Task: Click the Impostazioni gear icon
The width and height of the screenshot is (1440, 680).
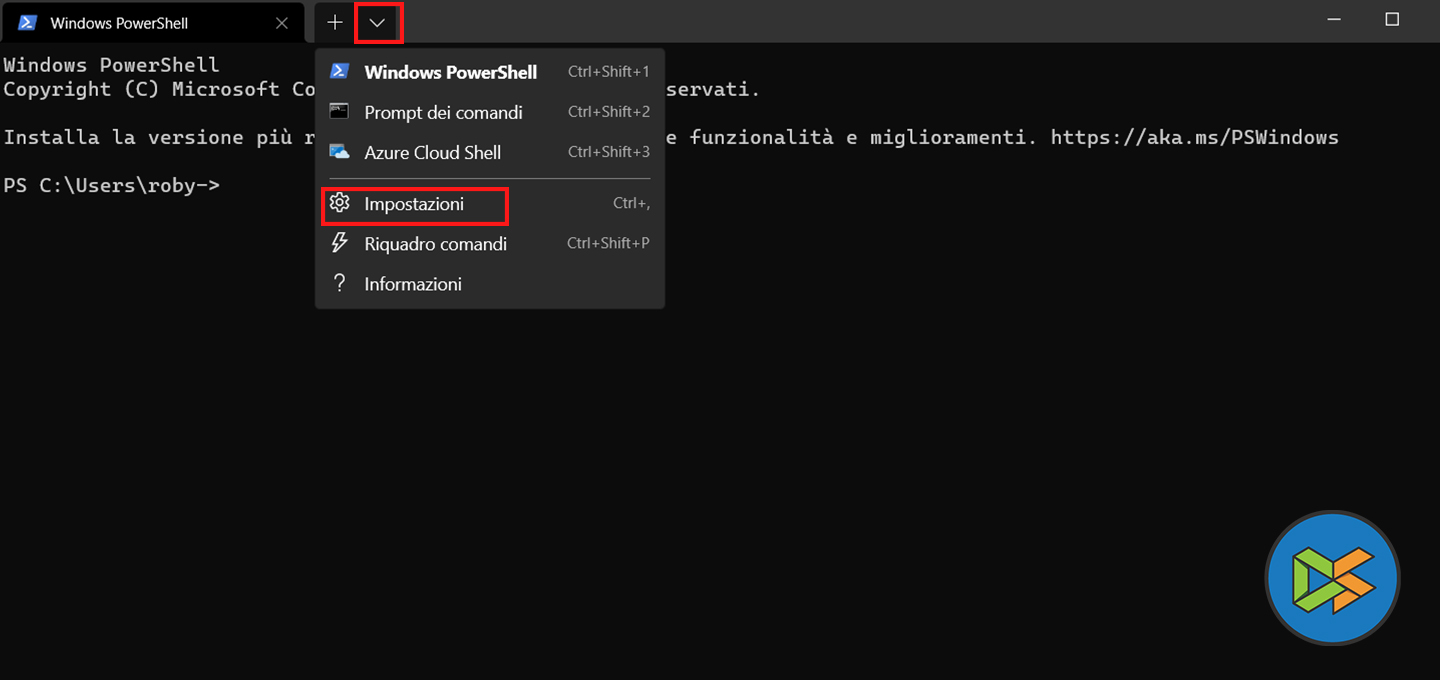Action: point(340,203)
